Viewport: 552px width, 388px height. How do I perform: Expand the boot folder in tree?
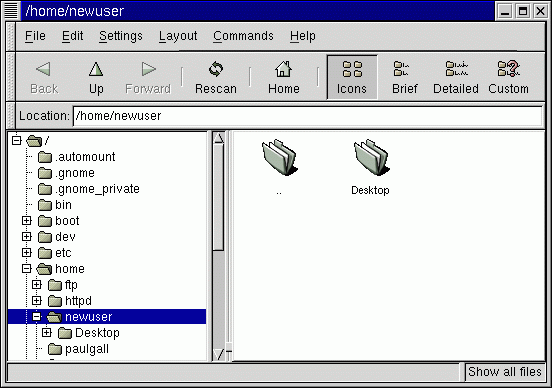(27, 221)
